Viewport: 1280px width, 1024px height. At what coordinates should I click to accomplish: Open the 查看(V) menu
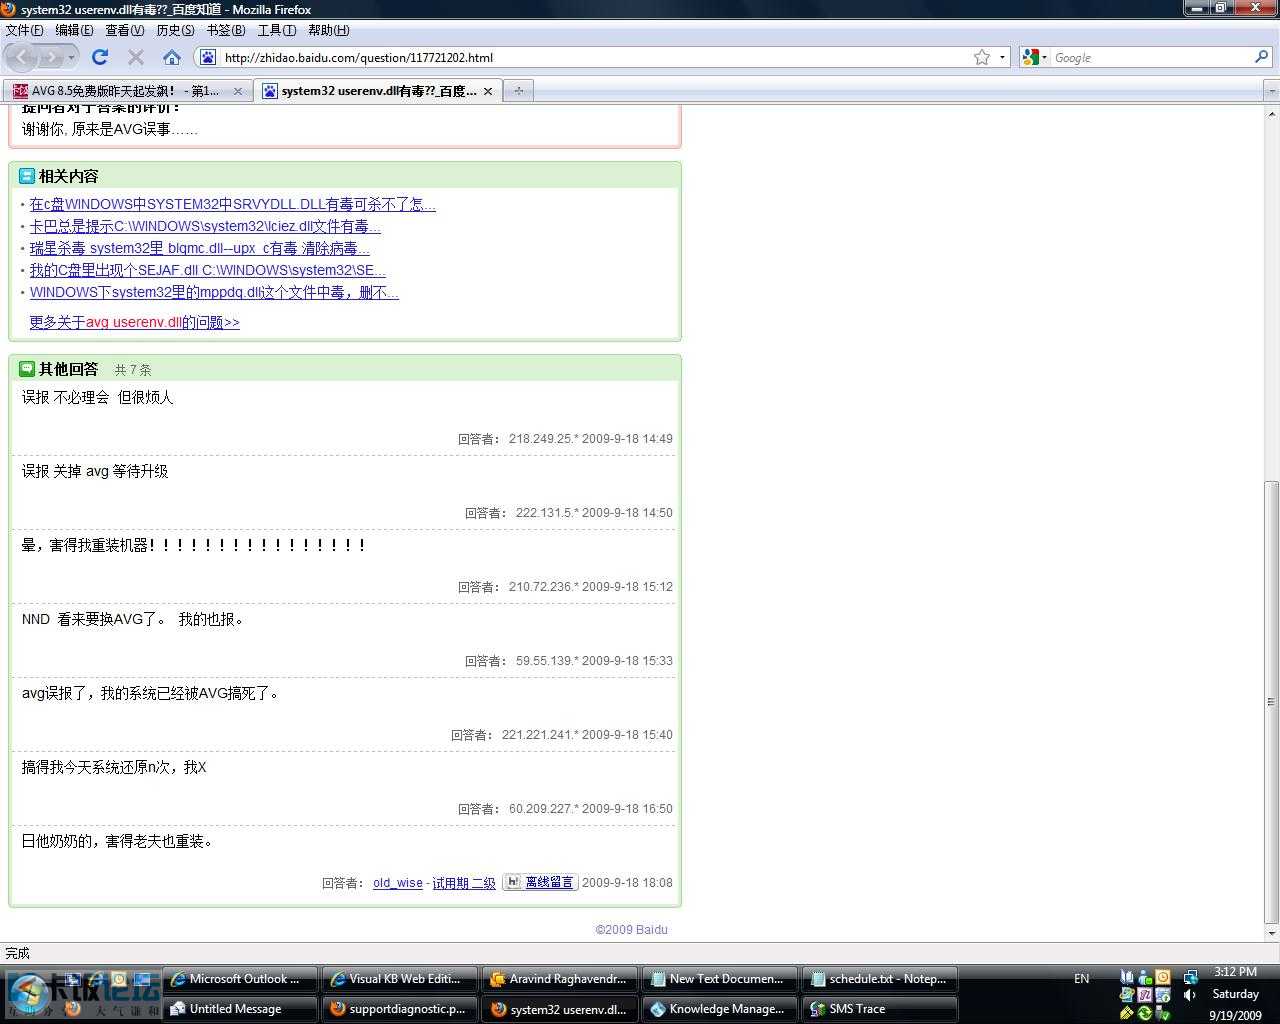tap(125, 30)
